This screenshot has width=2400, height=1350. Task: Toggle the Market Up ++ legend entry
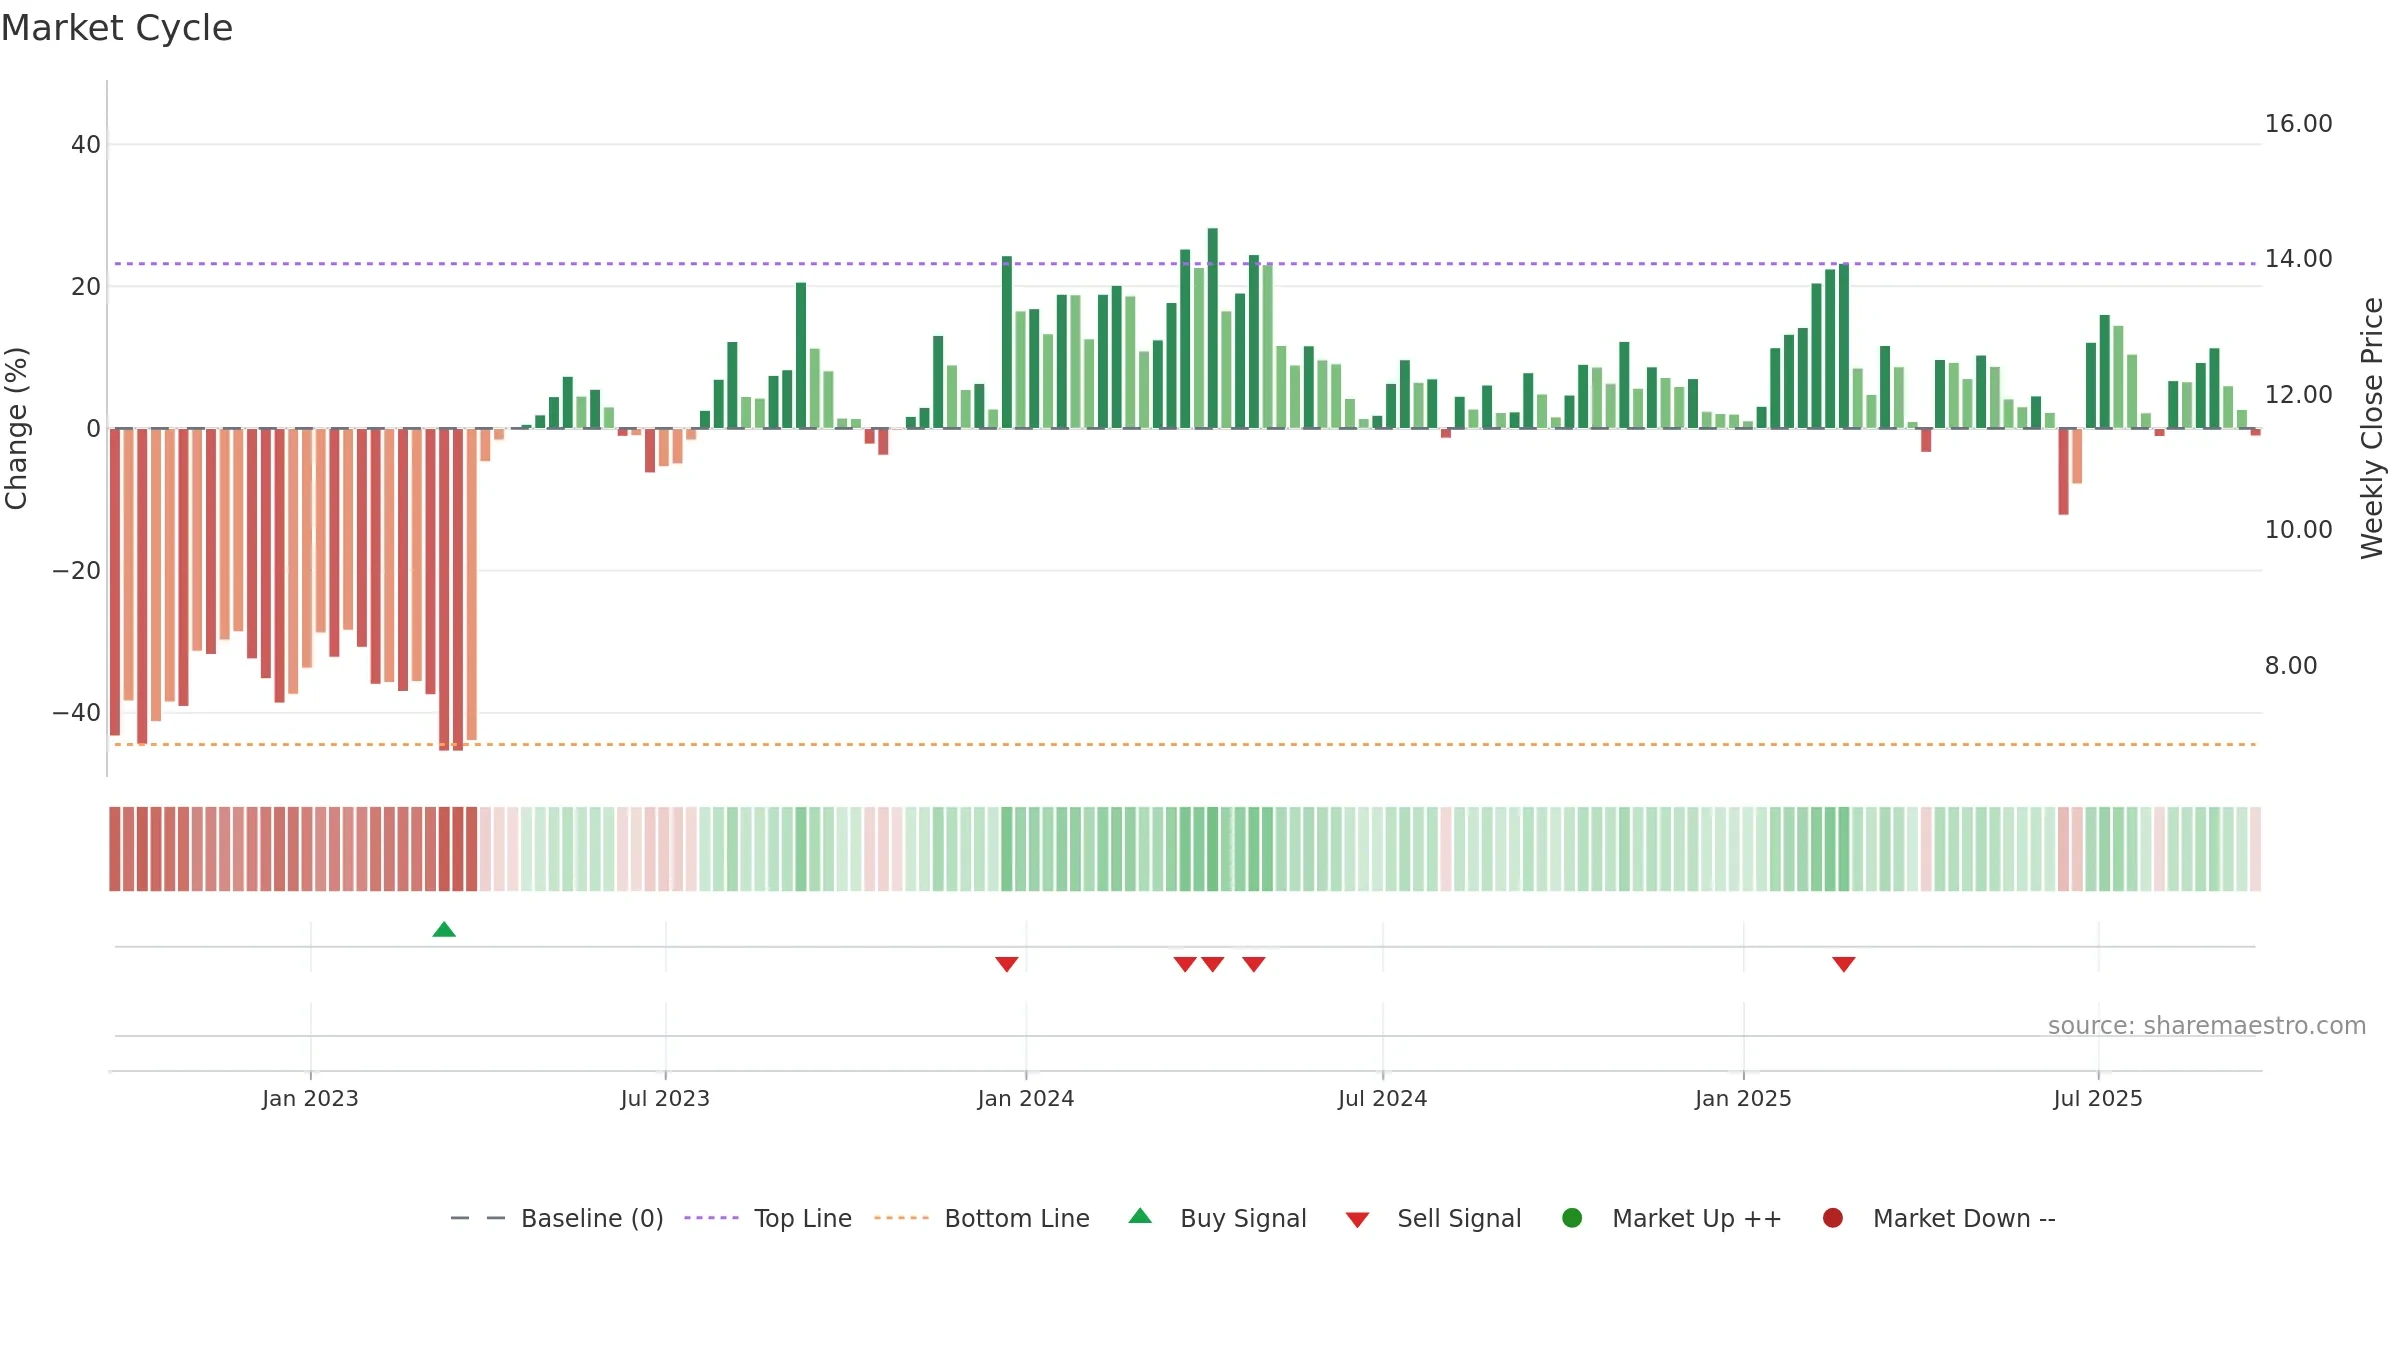[x=1671, y=1218]
